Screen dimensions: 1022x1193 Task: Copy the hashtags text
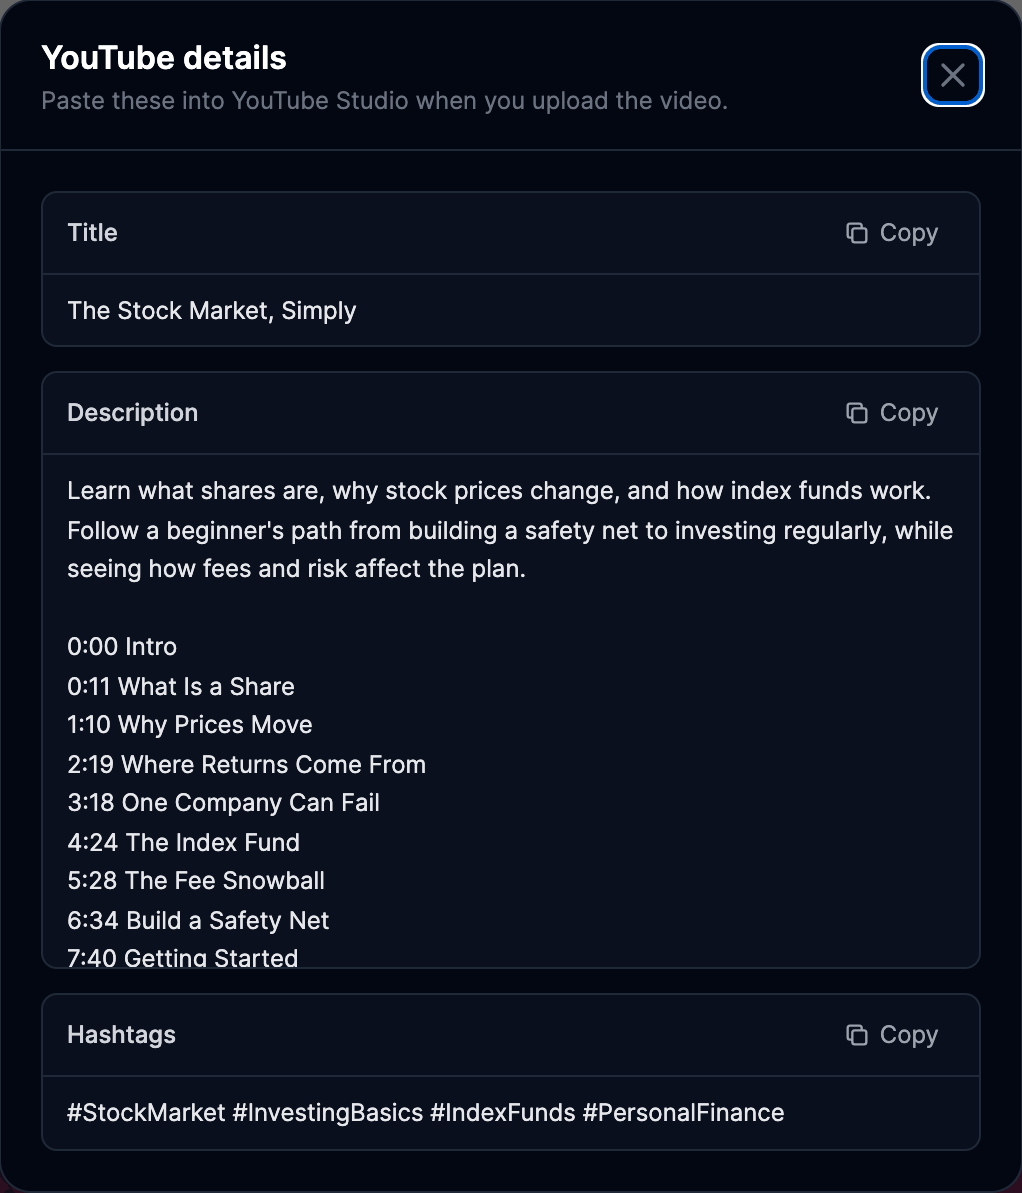[x=892, y=1035]
